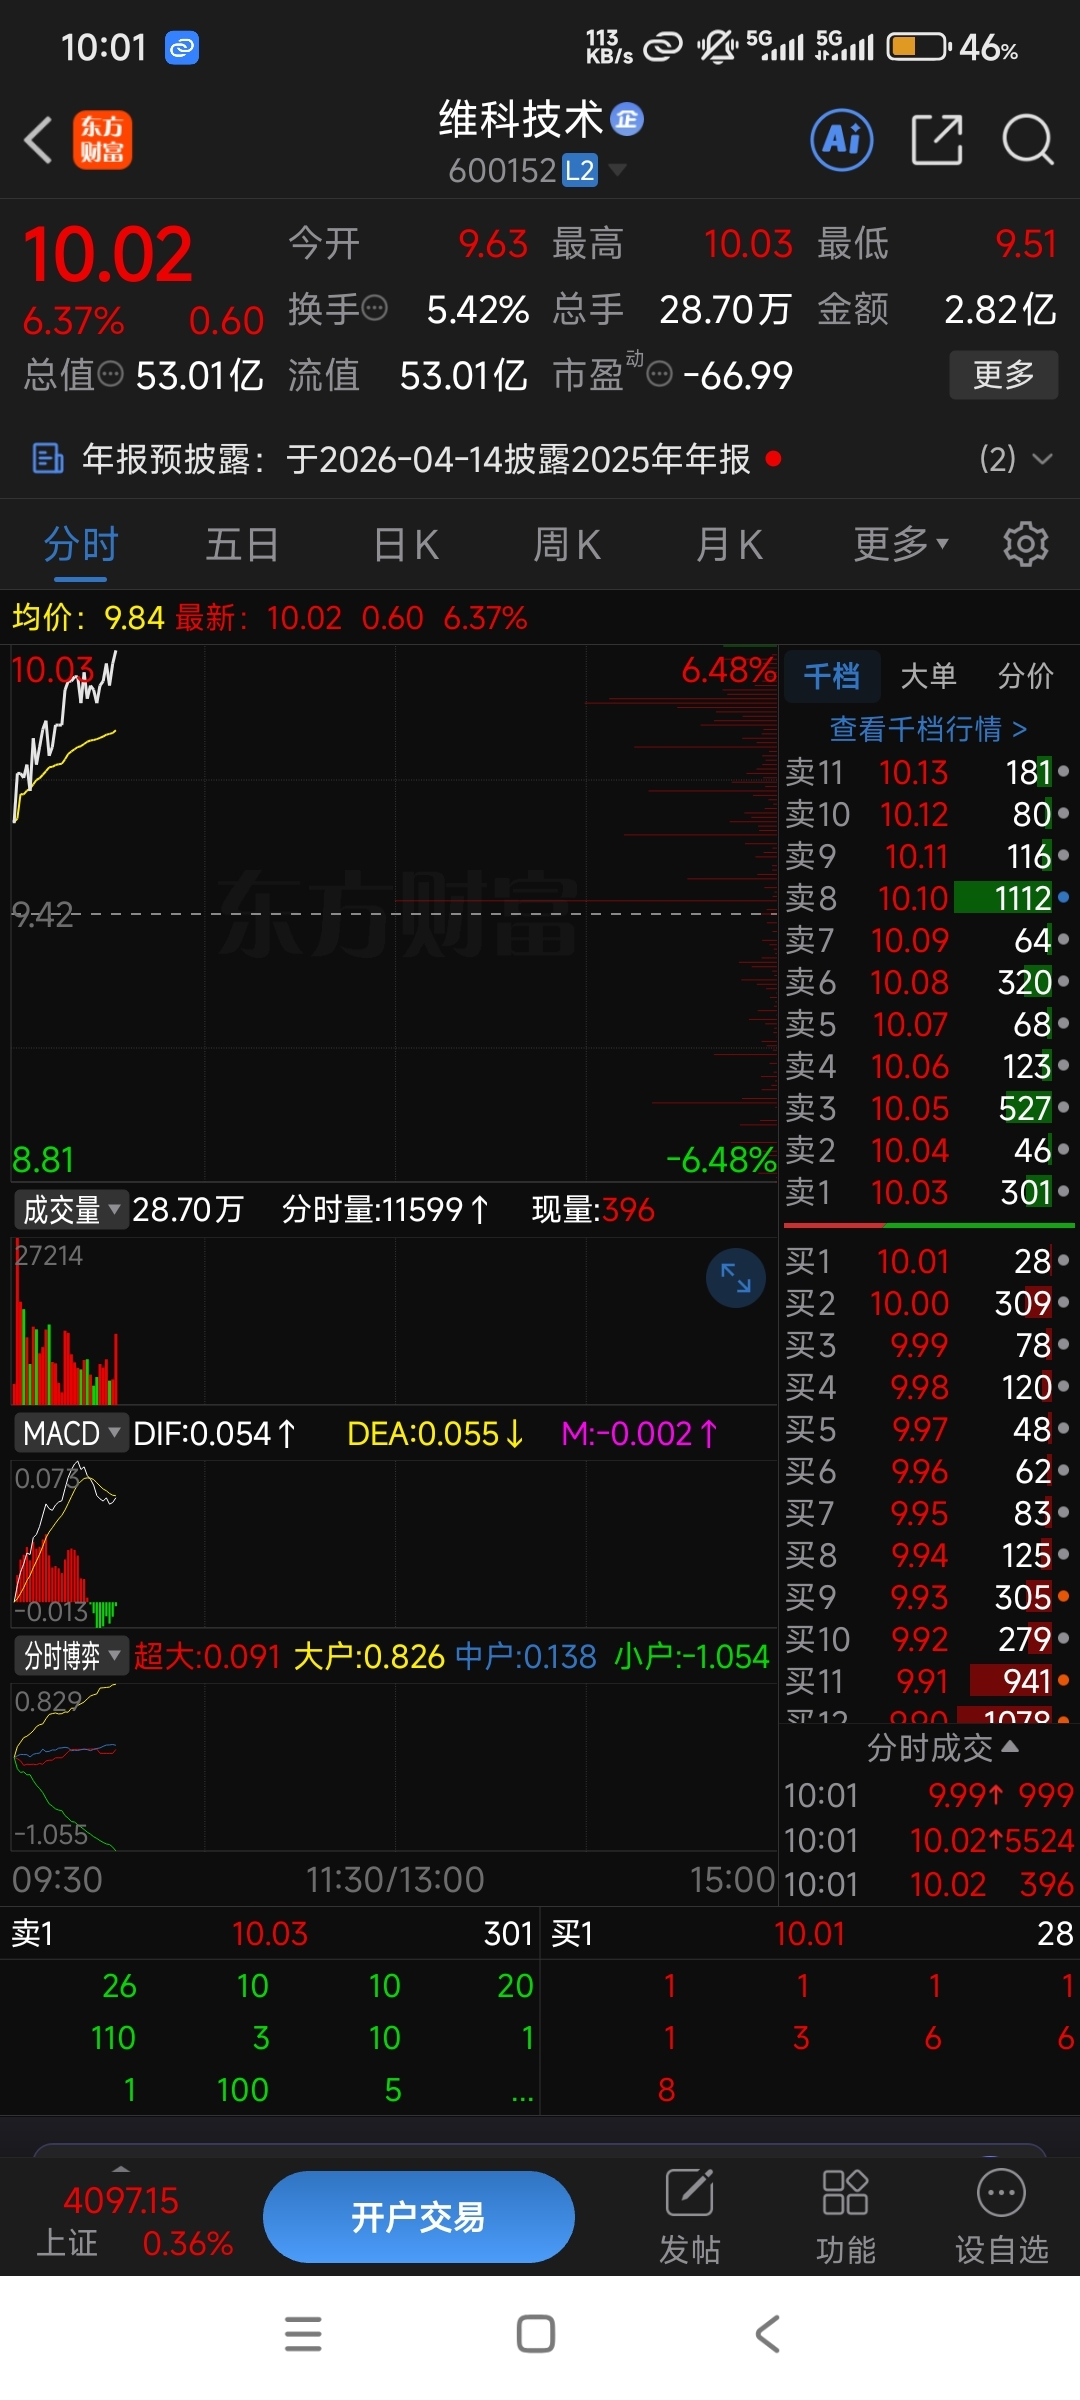Expand index bar small up arrow
1080x2400 pixels.
(121, 2169)
